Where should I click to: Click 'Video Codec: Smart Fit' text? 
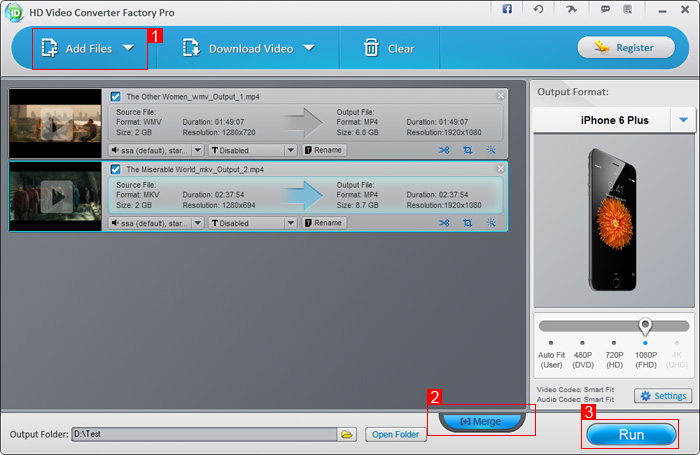[x=575, y=389]
